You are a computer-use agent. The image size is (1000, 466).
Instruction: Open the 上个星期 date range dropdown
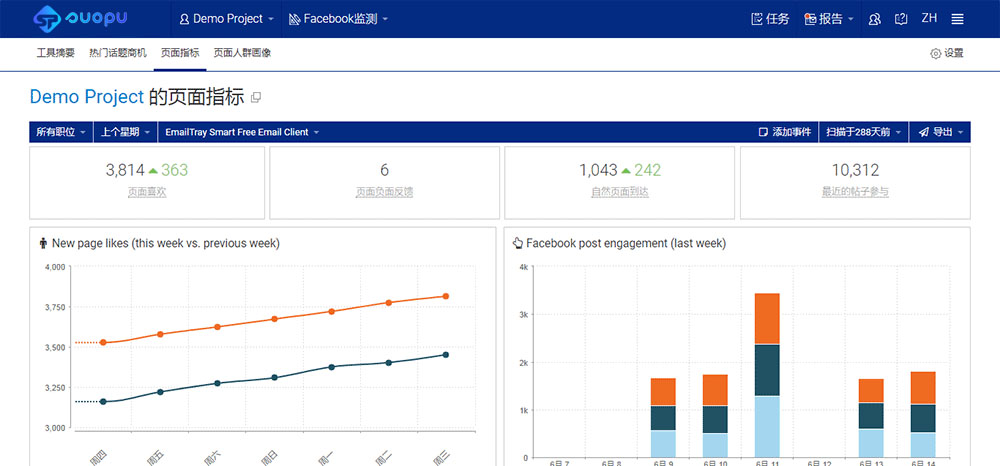(x=126, y=132)
